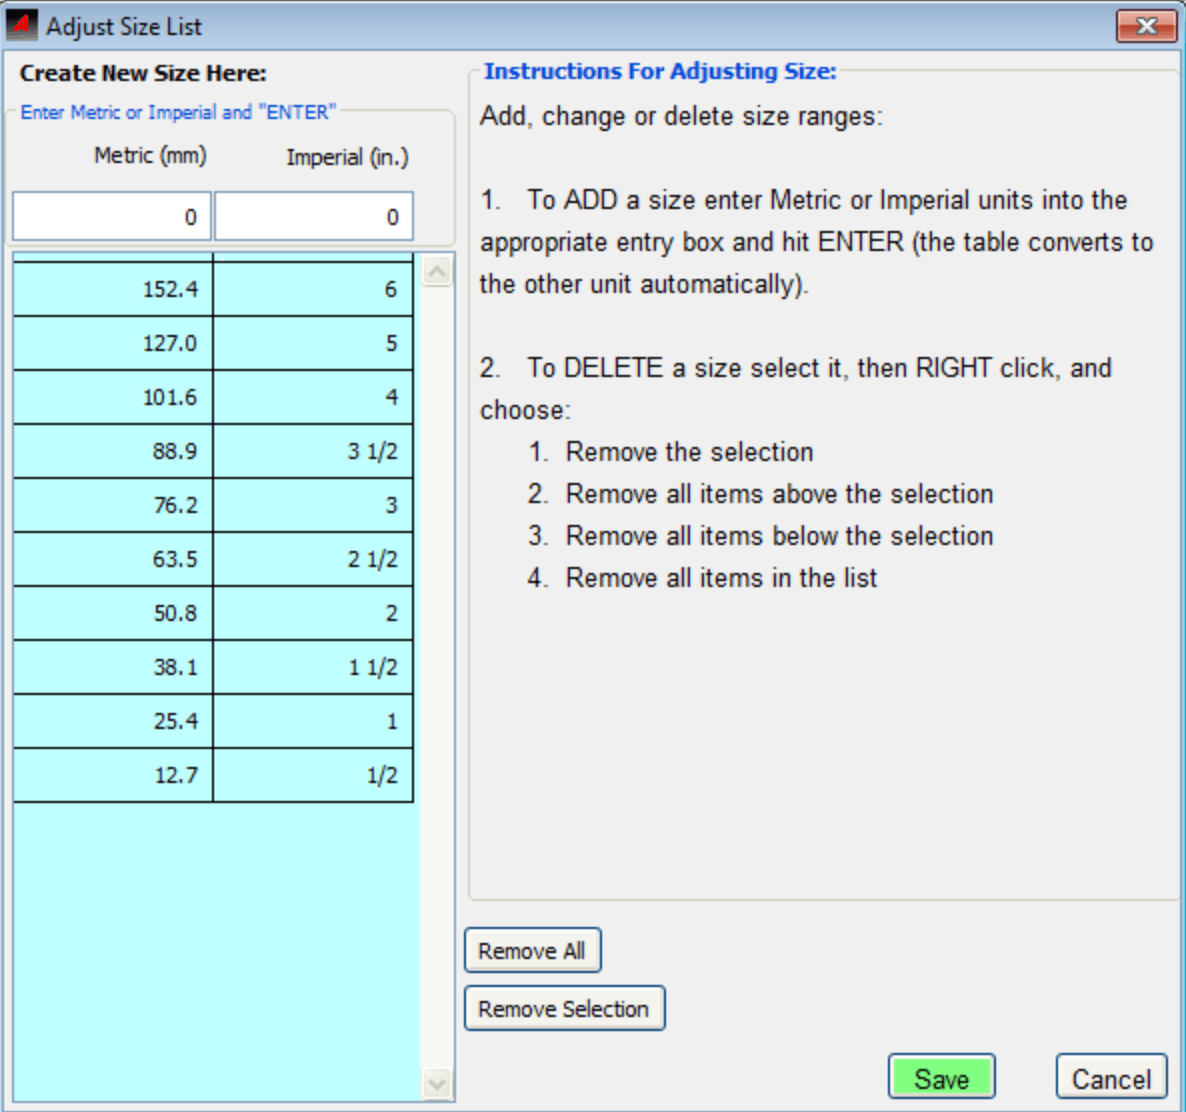Select the 127.0 metric size cell
Screen dimensions: 1186x1112
pyautogui.click(x=113, y=343)
